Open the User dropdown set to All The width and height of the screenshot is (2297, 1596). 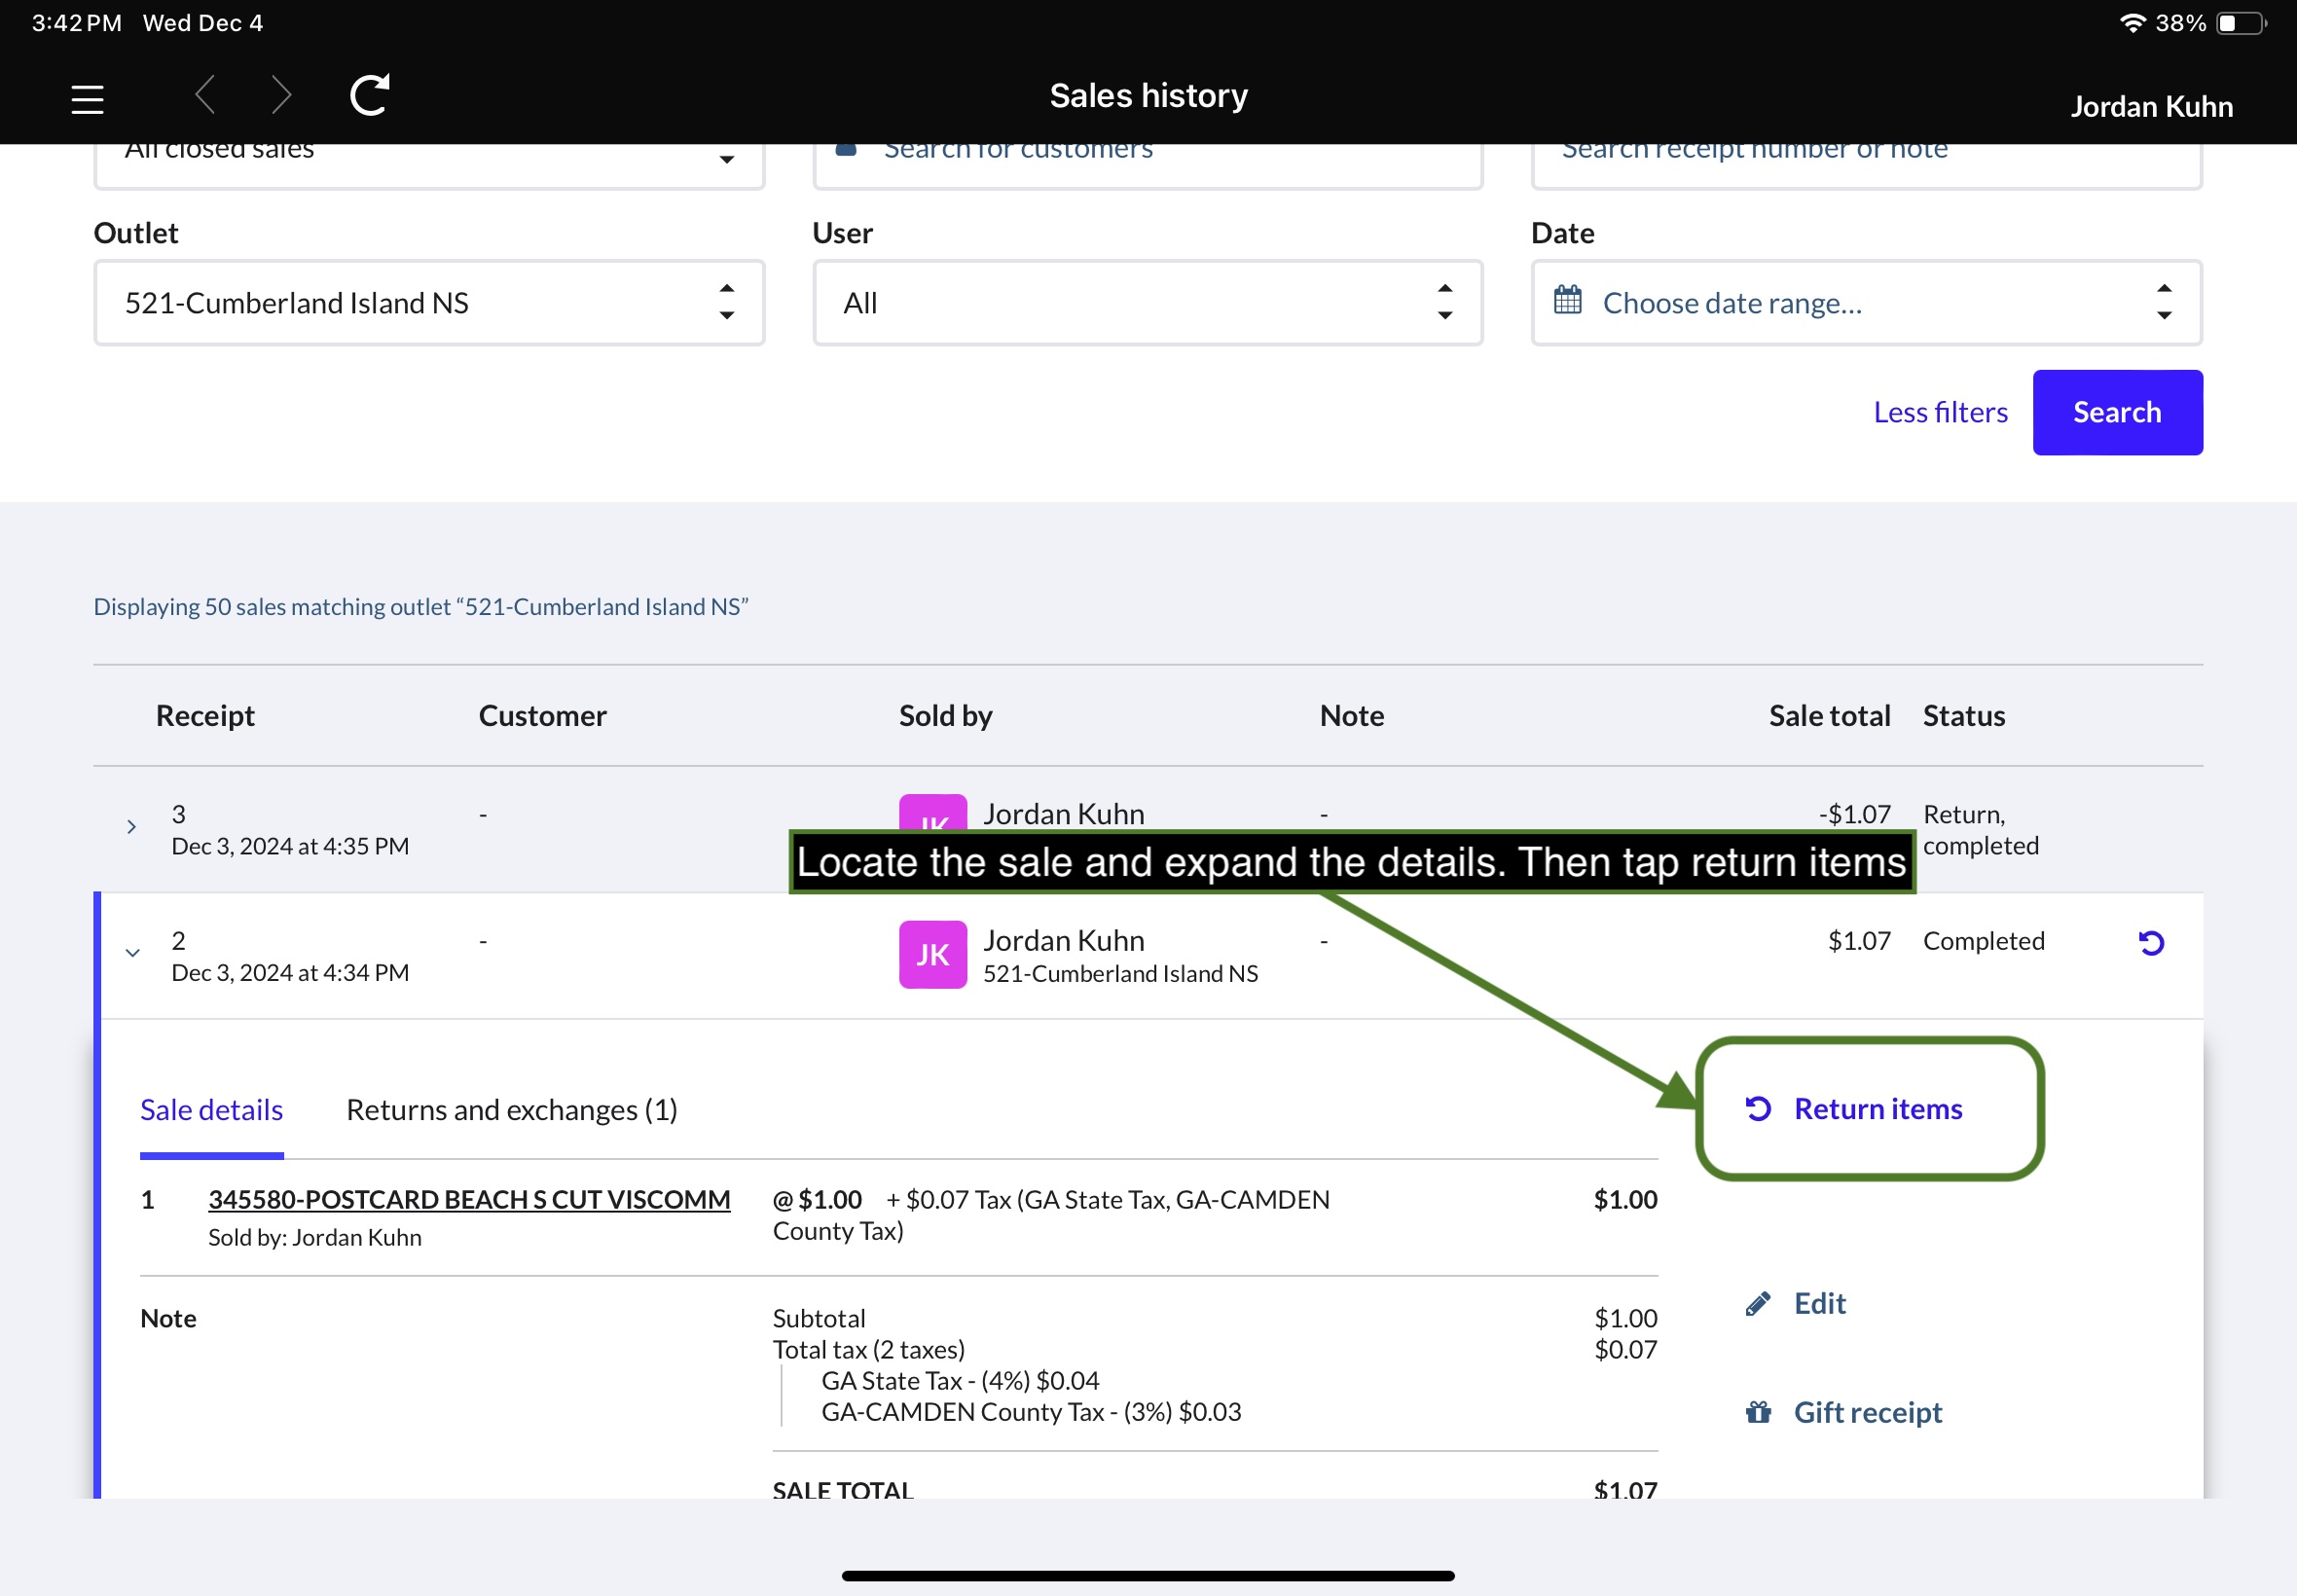(x=1147, y=303)
